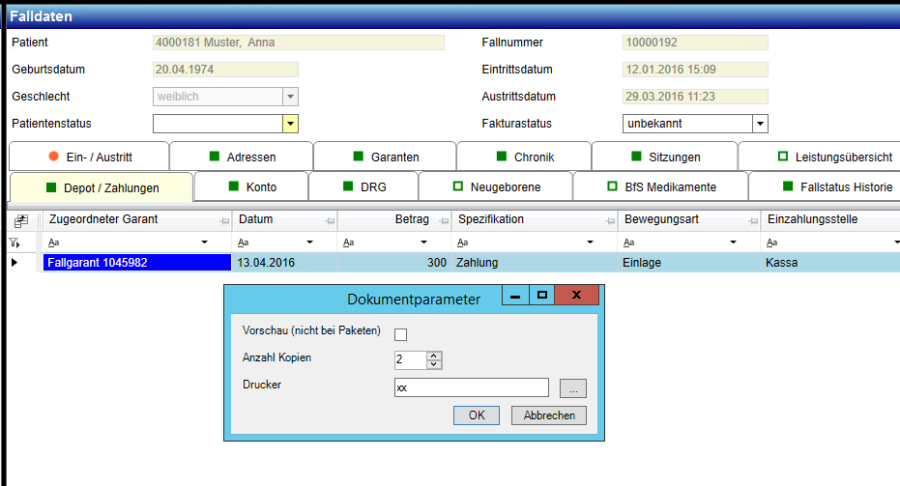This screenshot has height=486, width=900.
Task: Click the Fallnummer field
Action: pyautogui.click(x=695, y=42)
